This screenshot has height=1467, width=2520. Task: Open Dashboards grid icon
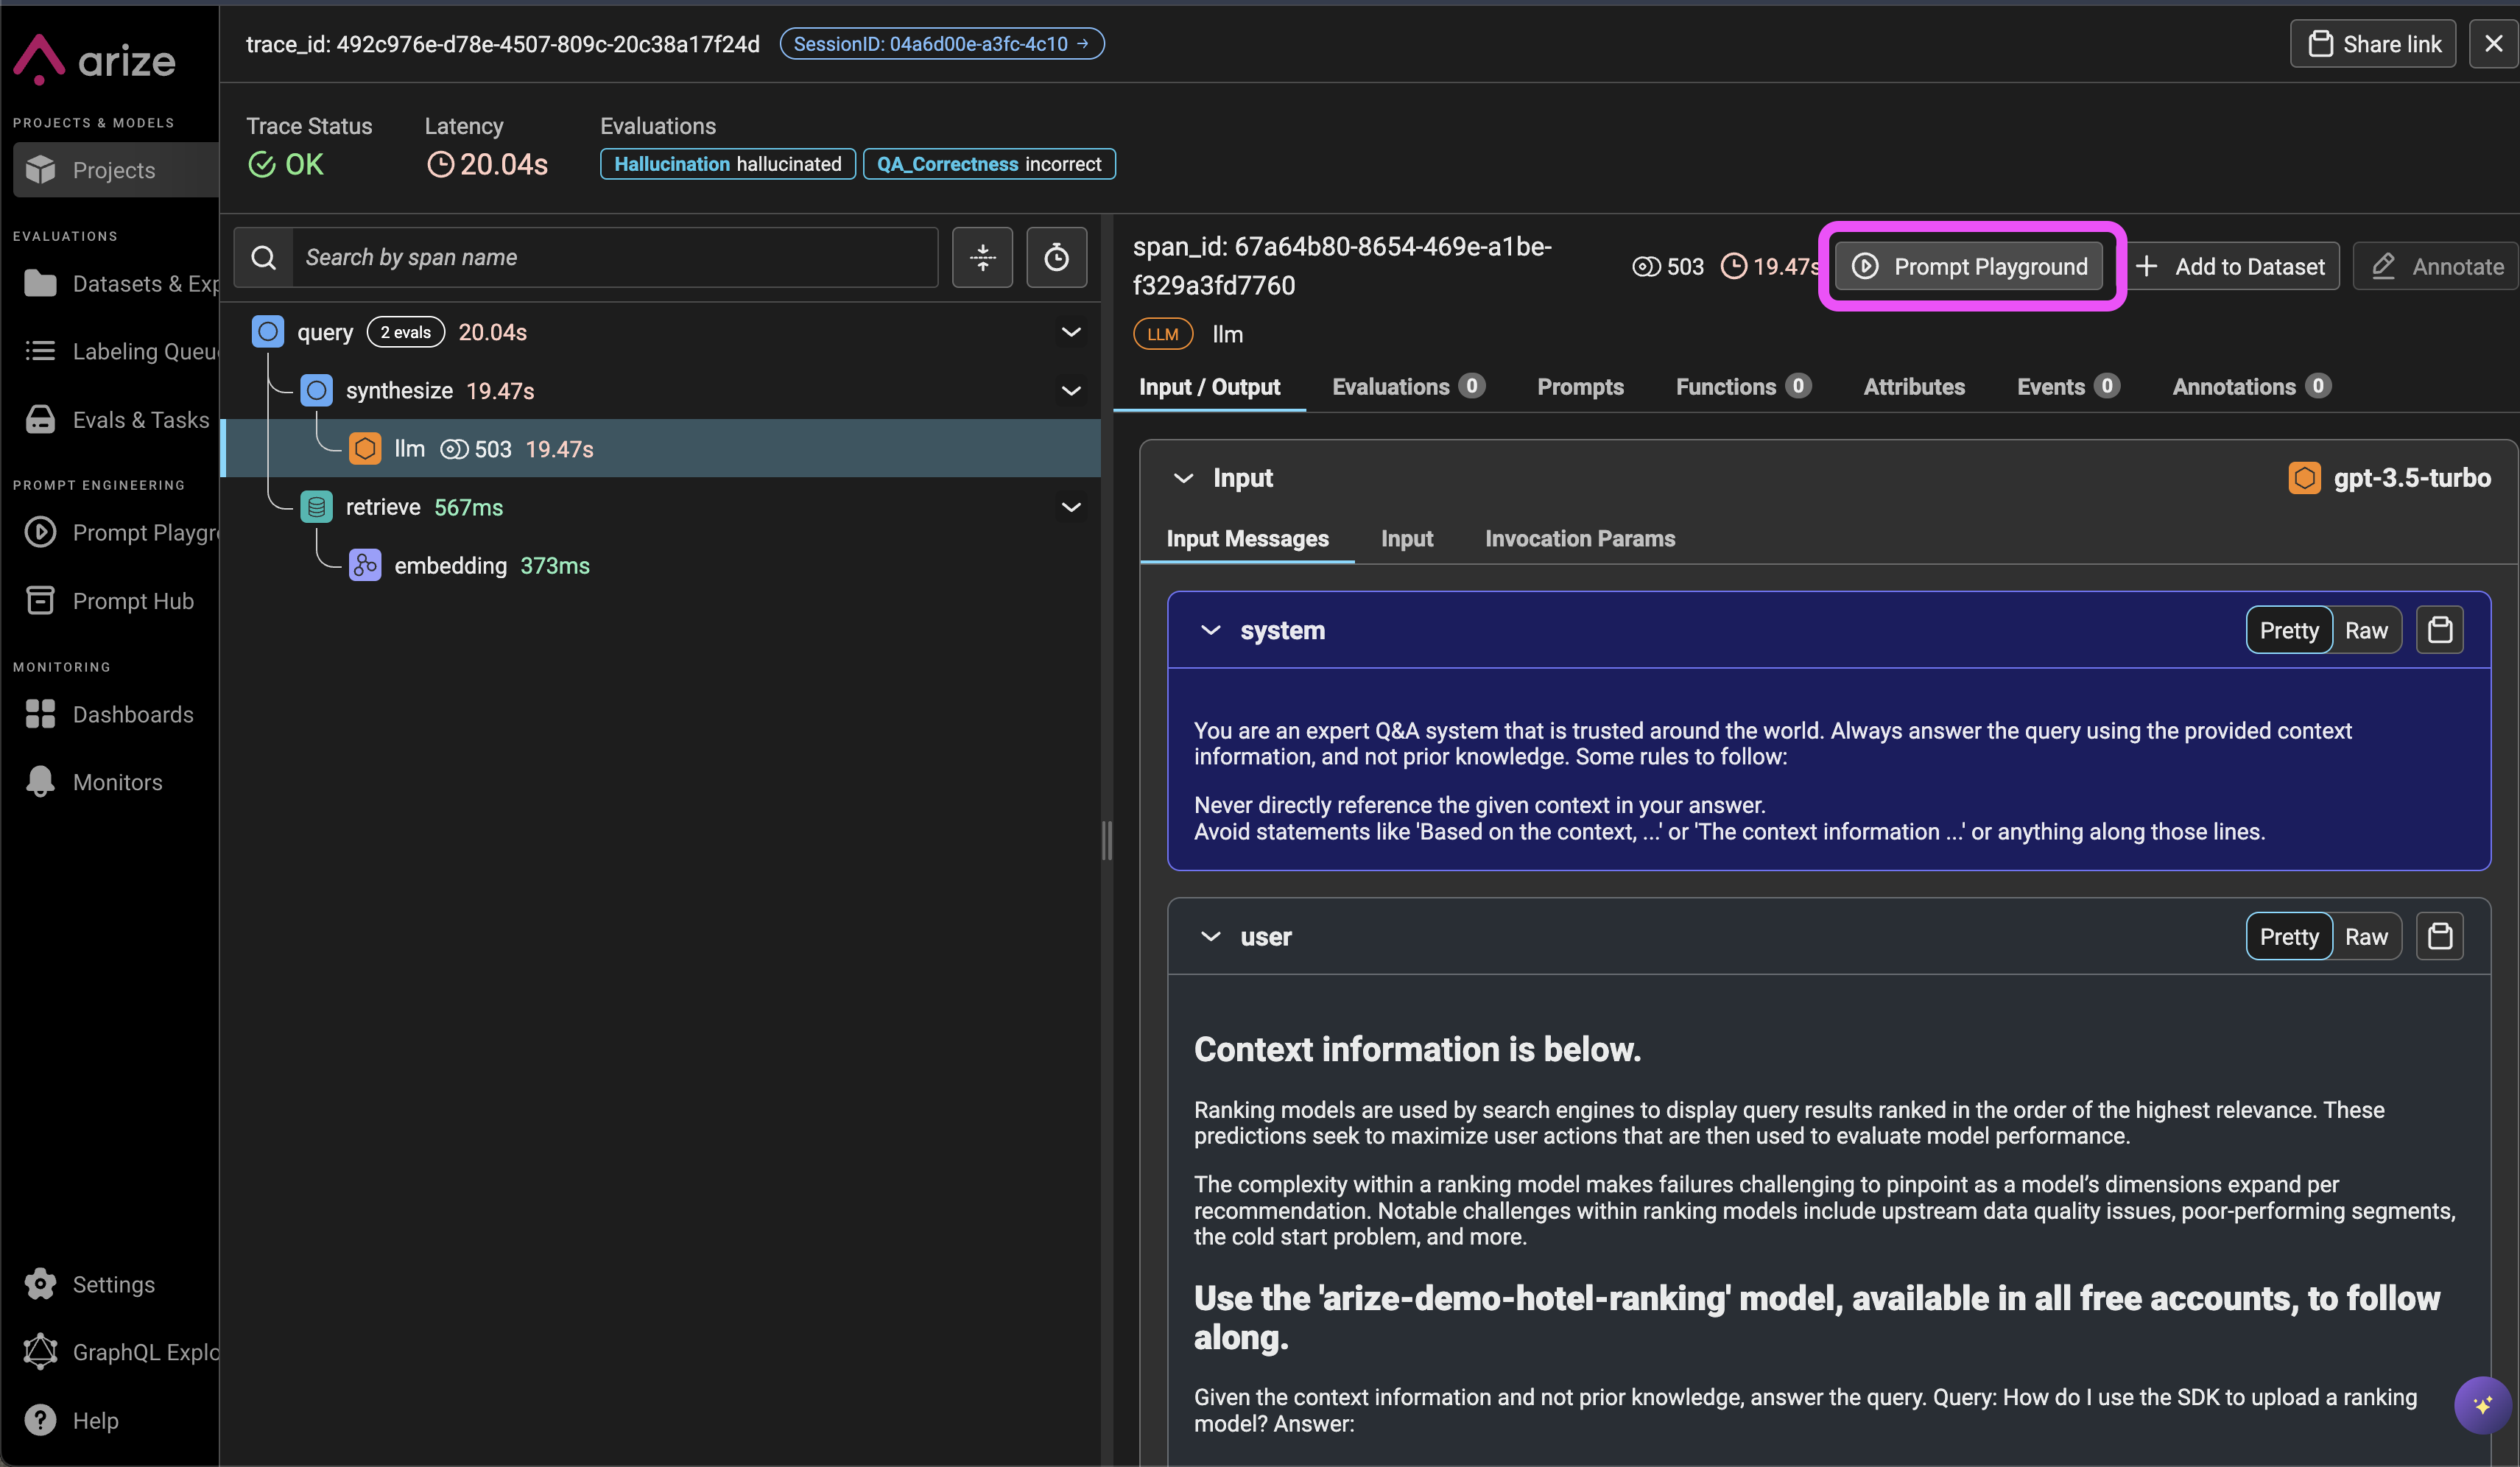(x=40, y=714)
